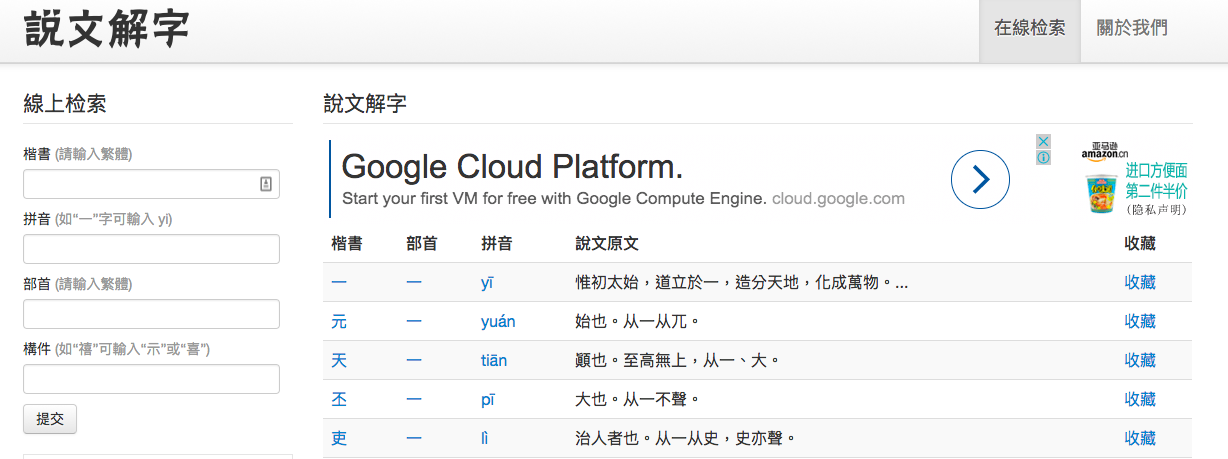
Task: Click 收藏 in the yī row
Action: [x=1140, y=282]
